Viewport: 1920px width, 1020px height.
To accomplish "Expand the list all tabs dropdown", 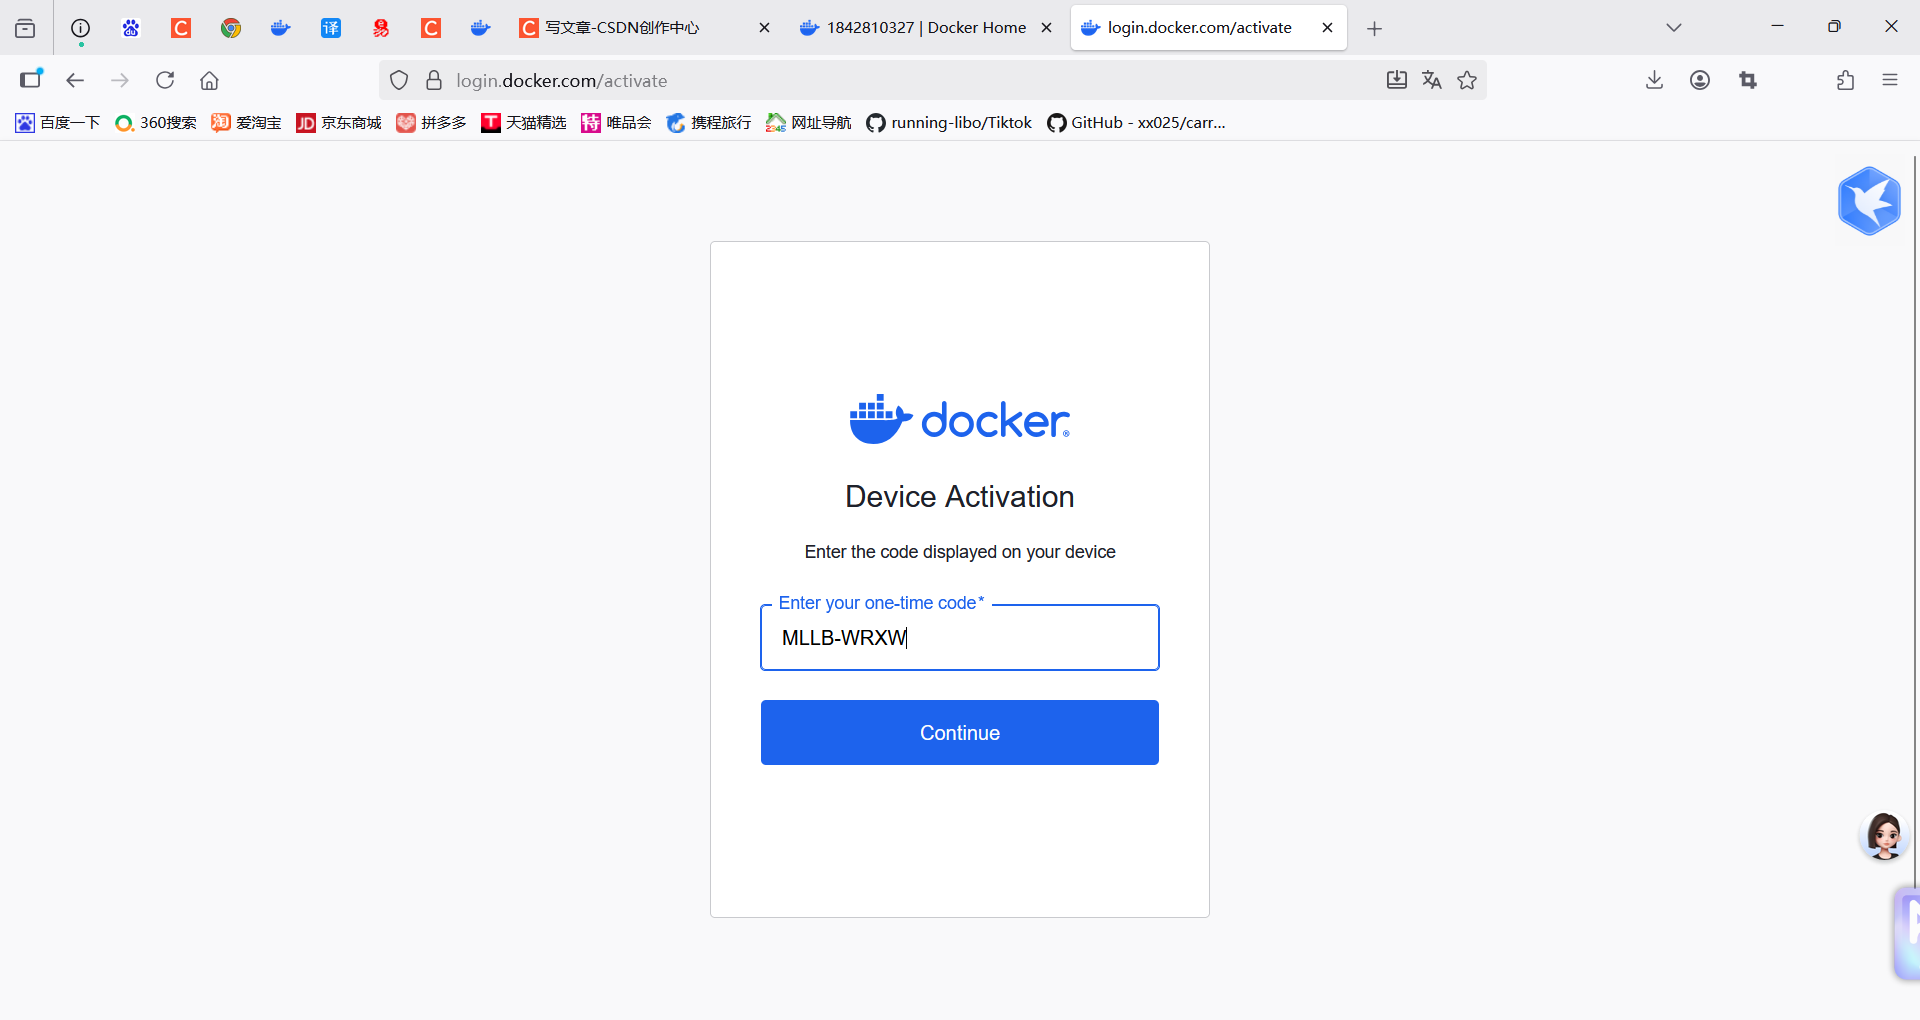I will click(1674, 28).
